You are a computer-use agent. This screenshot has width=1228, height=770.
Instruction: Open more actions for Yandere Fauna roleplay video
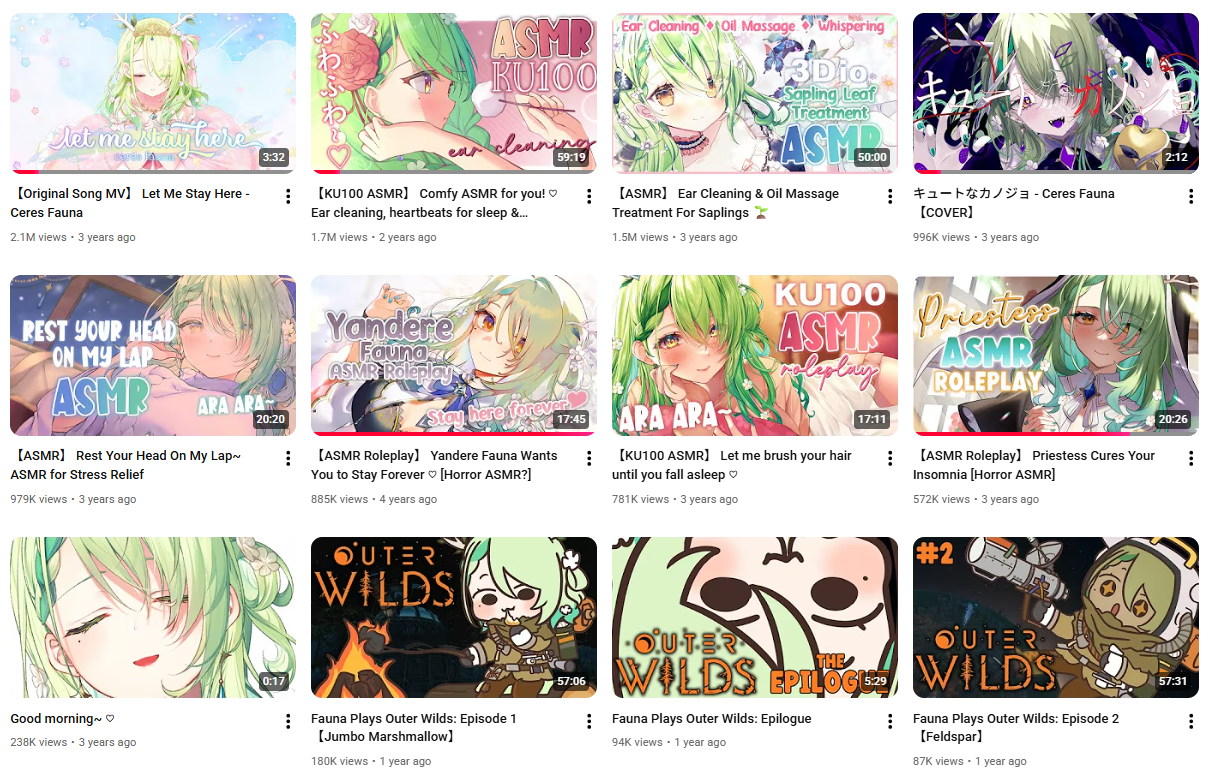(x=589, y=458)
